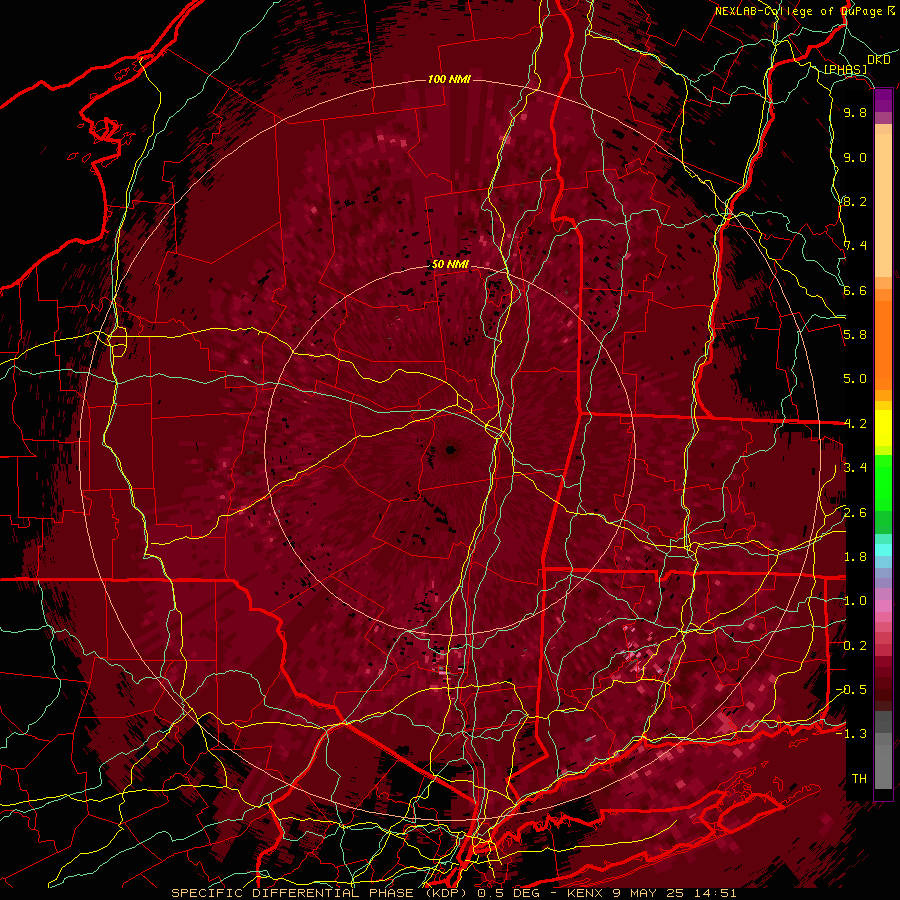Click the 4.2 color scale value

pos(855,424)
